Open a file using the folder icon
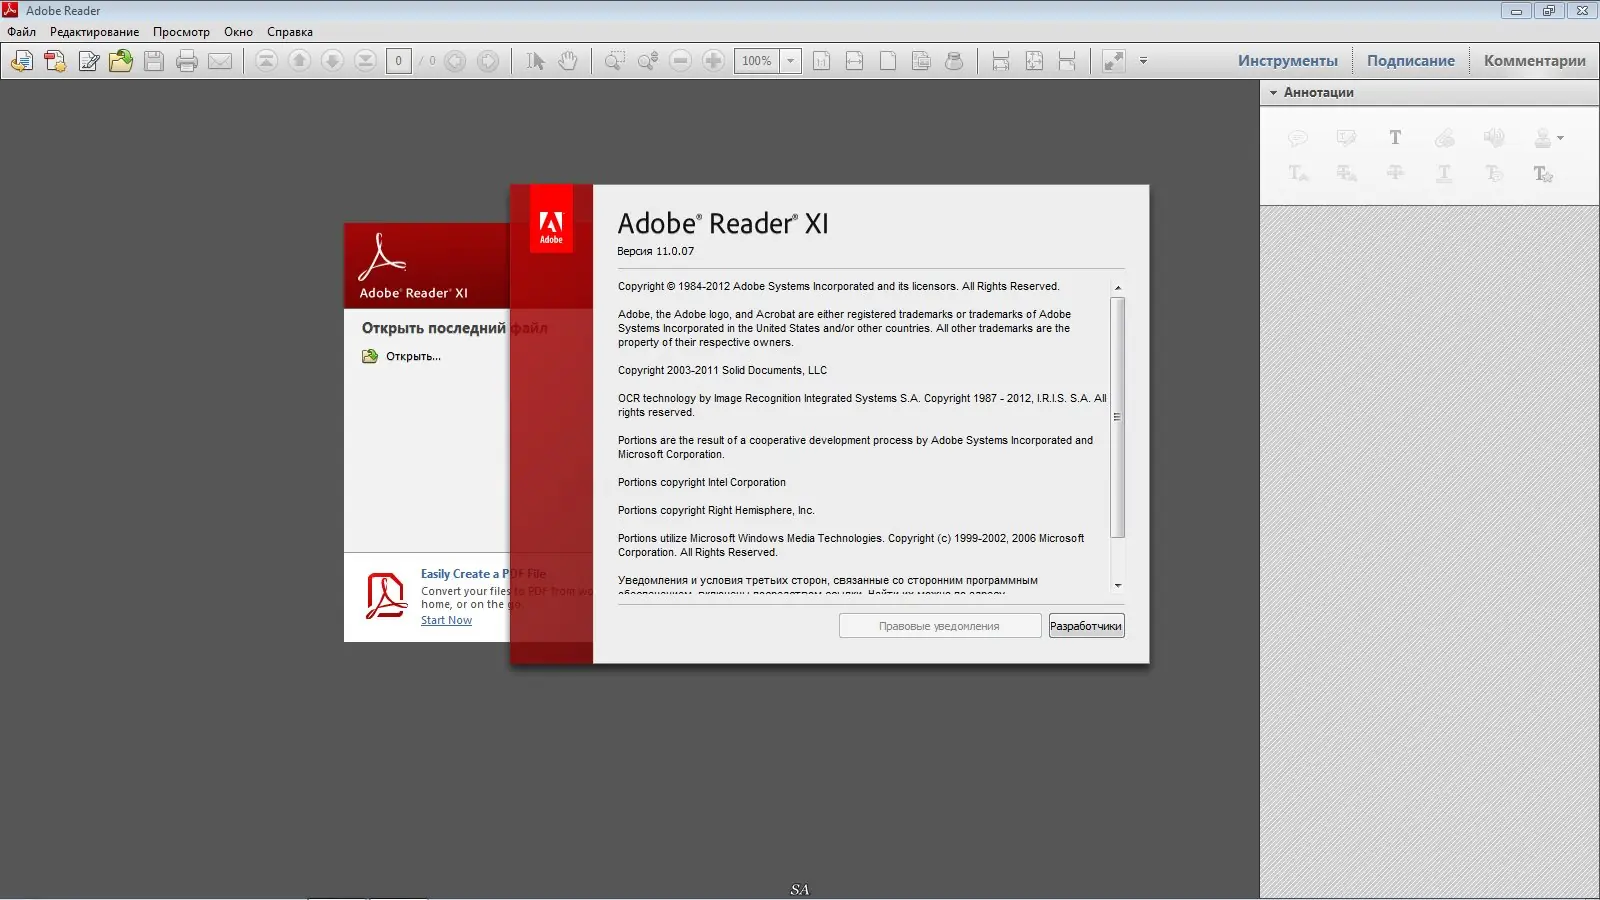This screenshot has width=1600, height=900. pyautogui.click(x=121, y=61)
